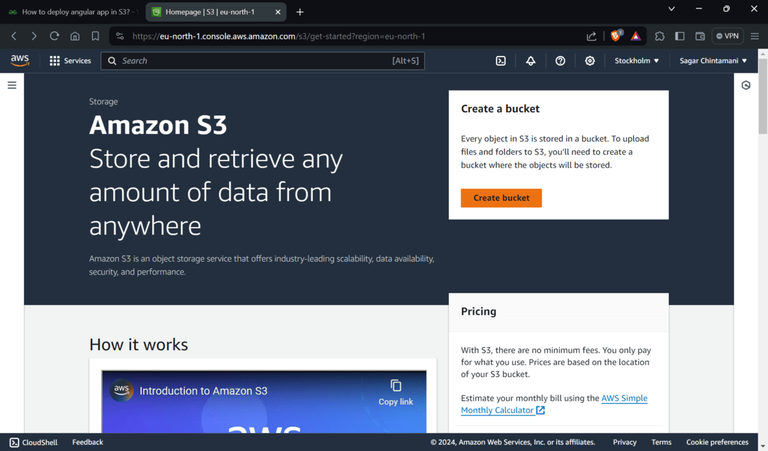Open the help question mark icon
The image size is (768, 451).
click(x=560, y=61)
